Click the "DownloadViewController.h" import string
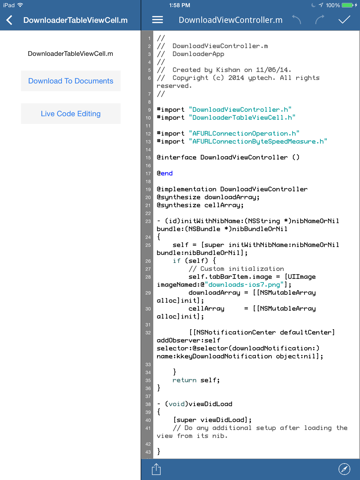The image size is (360, 480). 240,109
